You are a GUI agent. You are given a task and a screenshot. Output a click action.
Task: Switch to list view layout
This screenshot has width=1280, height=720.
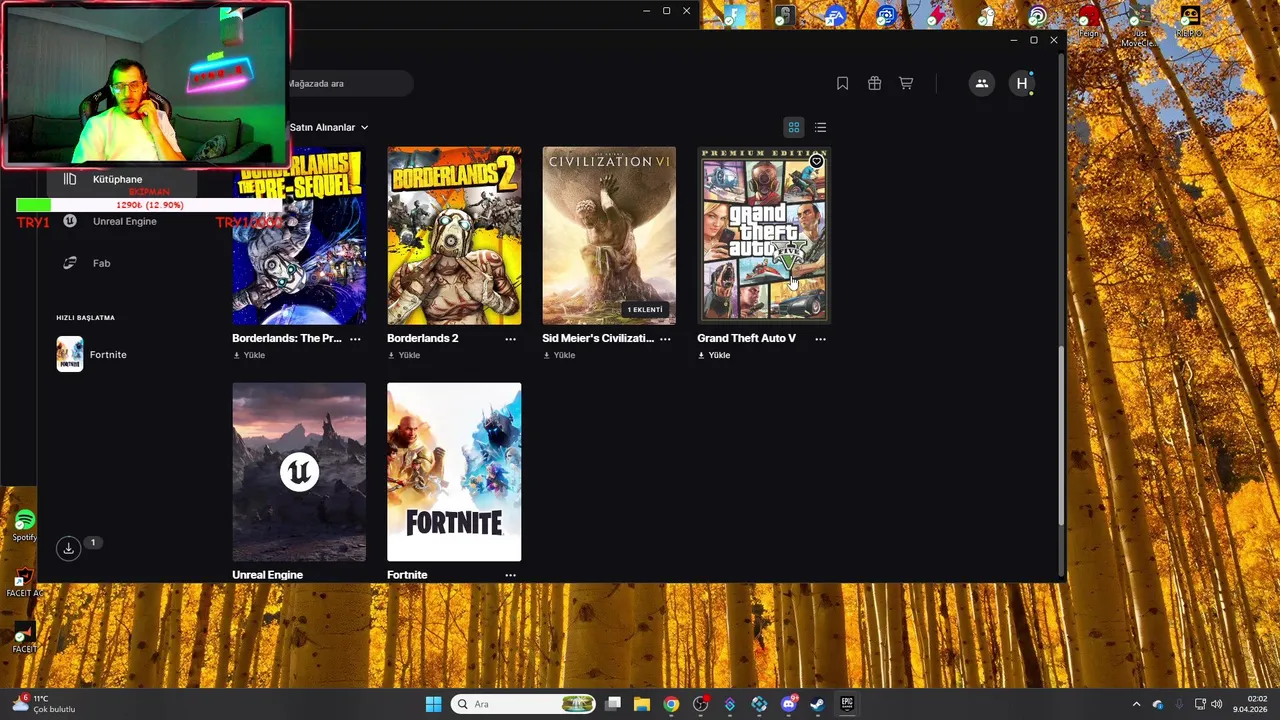[x=820, y=127]
